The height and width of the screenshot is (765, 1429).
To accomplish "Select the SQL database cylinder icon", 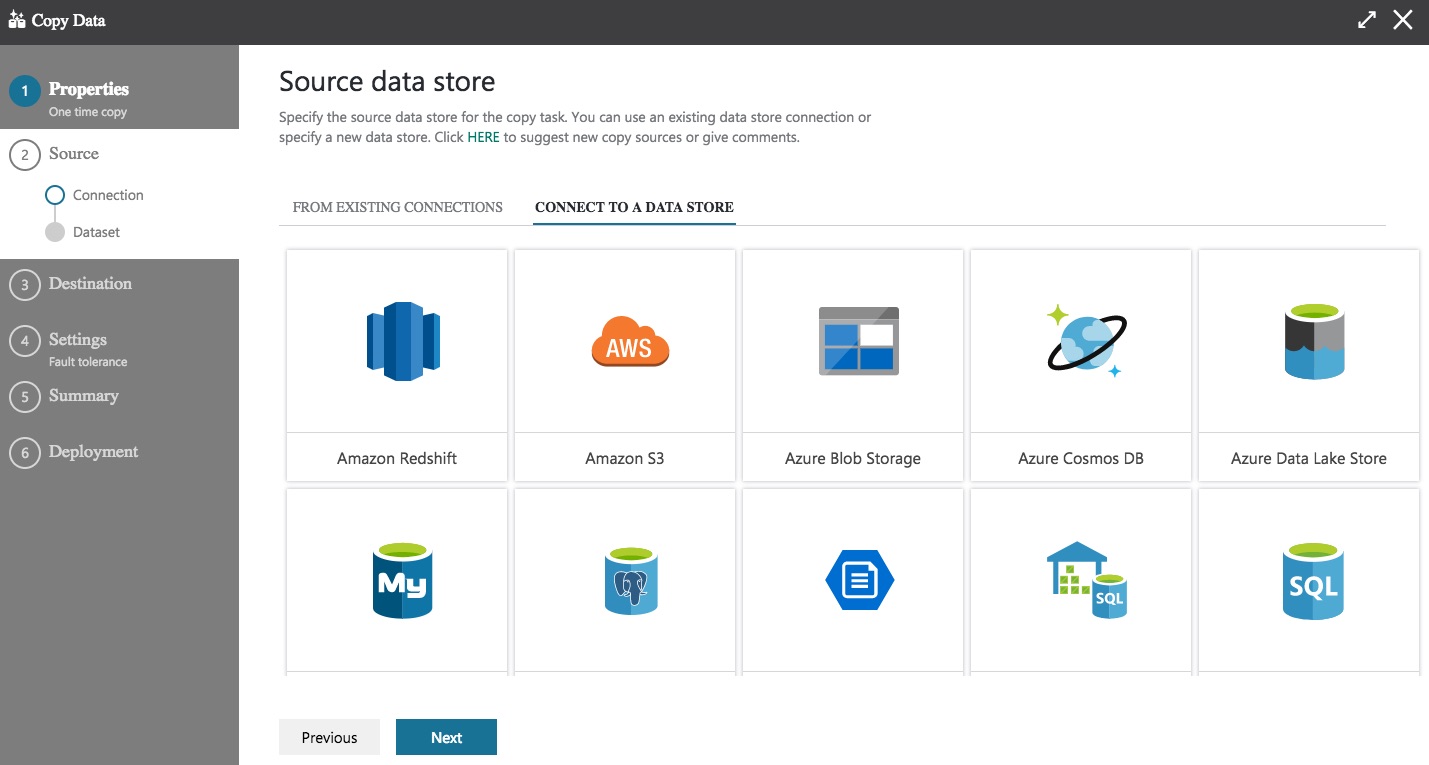I will pos(1313,581).
